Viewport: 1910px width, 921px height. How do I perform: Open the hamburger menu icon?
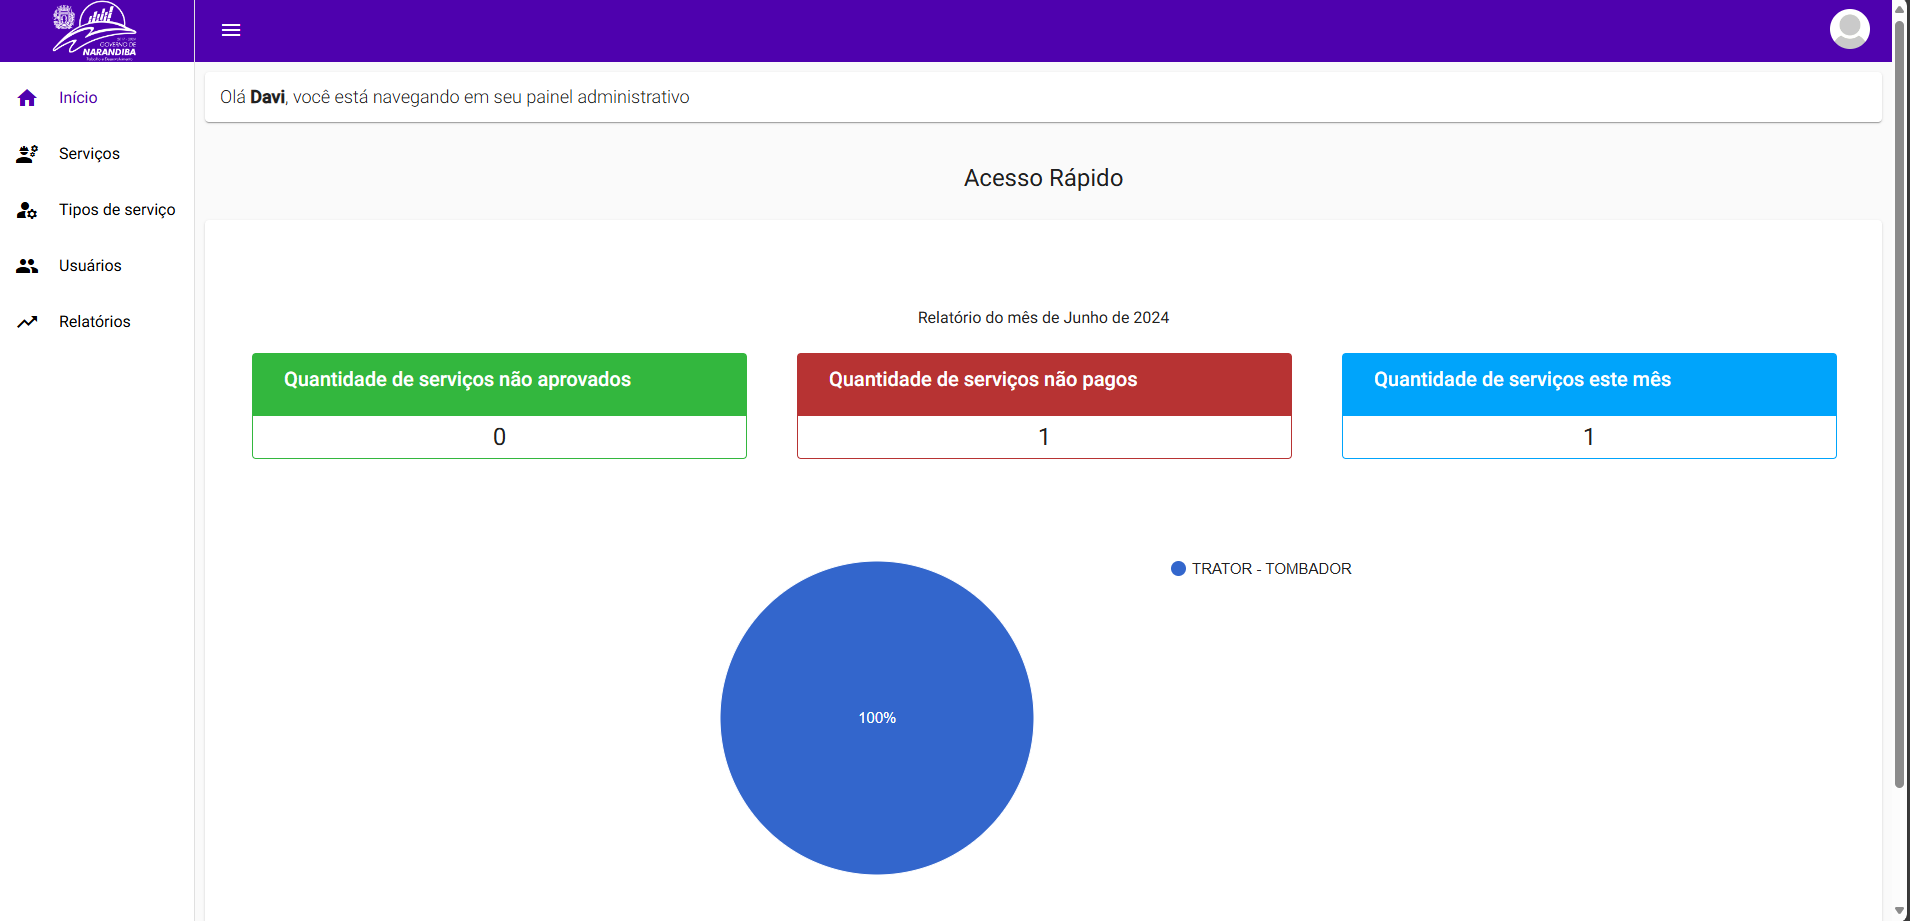coord(231,30)
